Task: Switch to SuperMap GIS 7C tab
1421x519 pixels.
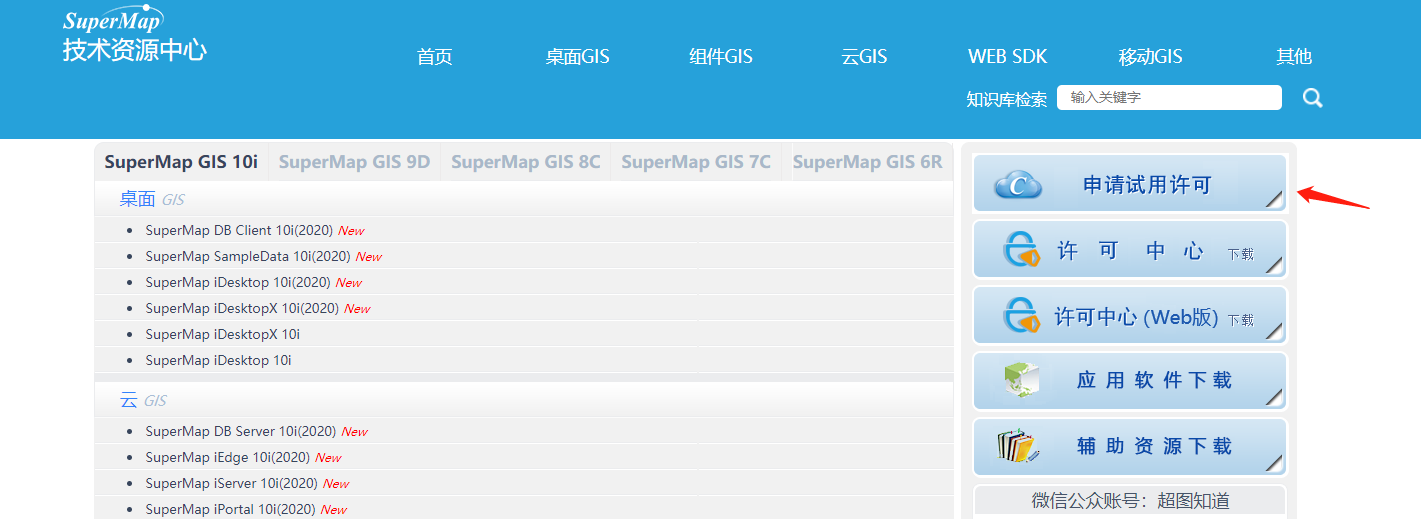Action: (x=696, y=162)
